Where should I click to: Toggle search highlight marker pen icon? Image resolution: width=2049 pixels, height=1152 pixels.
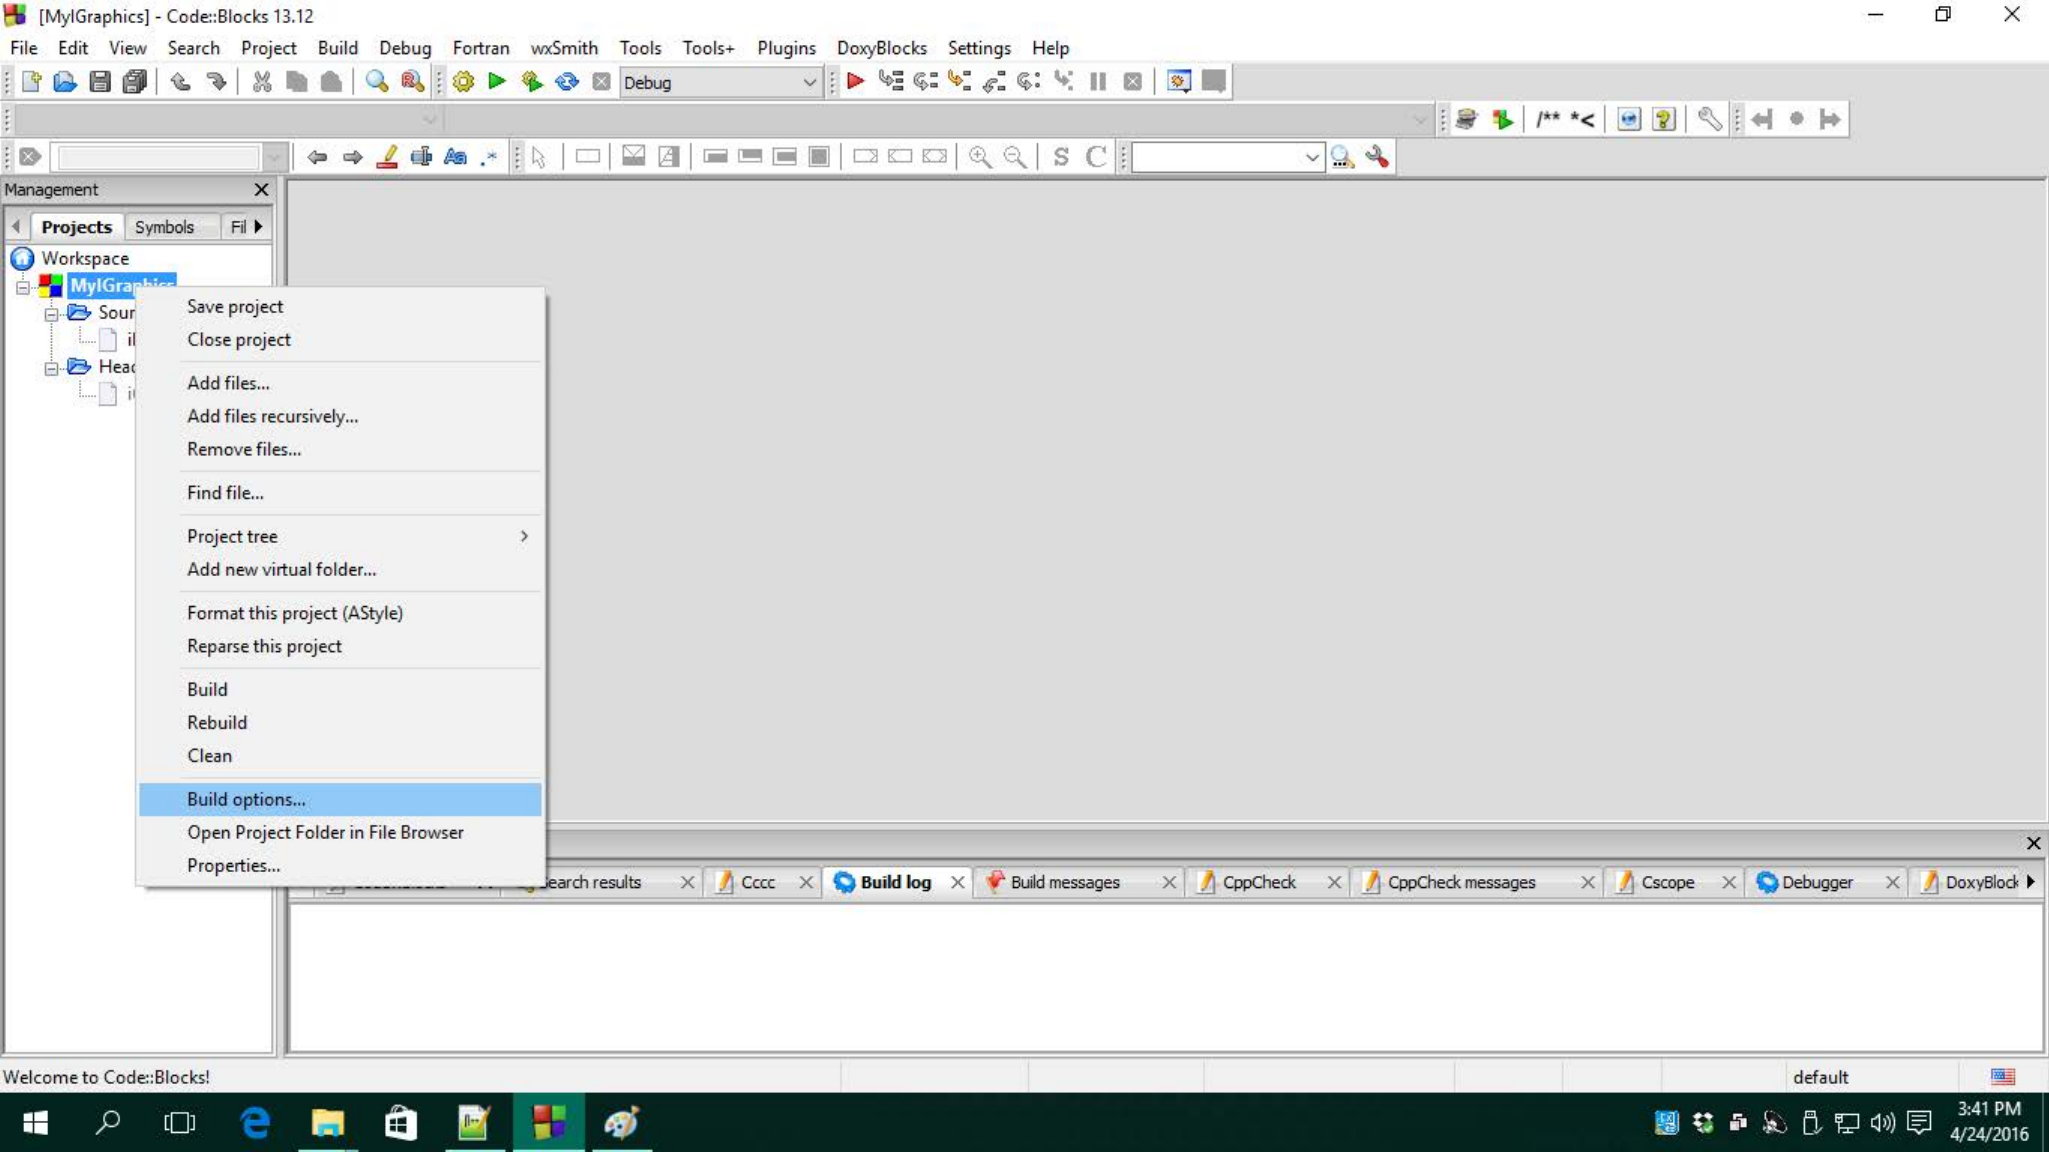coord(387,157)
